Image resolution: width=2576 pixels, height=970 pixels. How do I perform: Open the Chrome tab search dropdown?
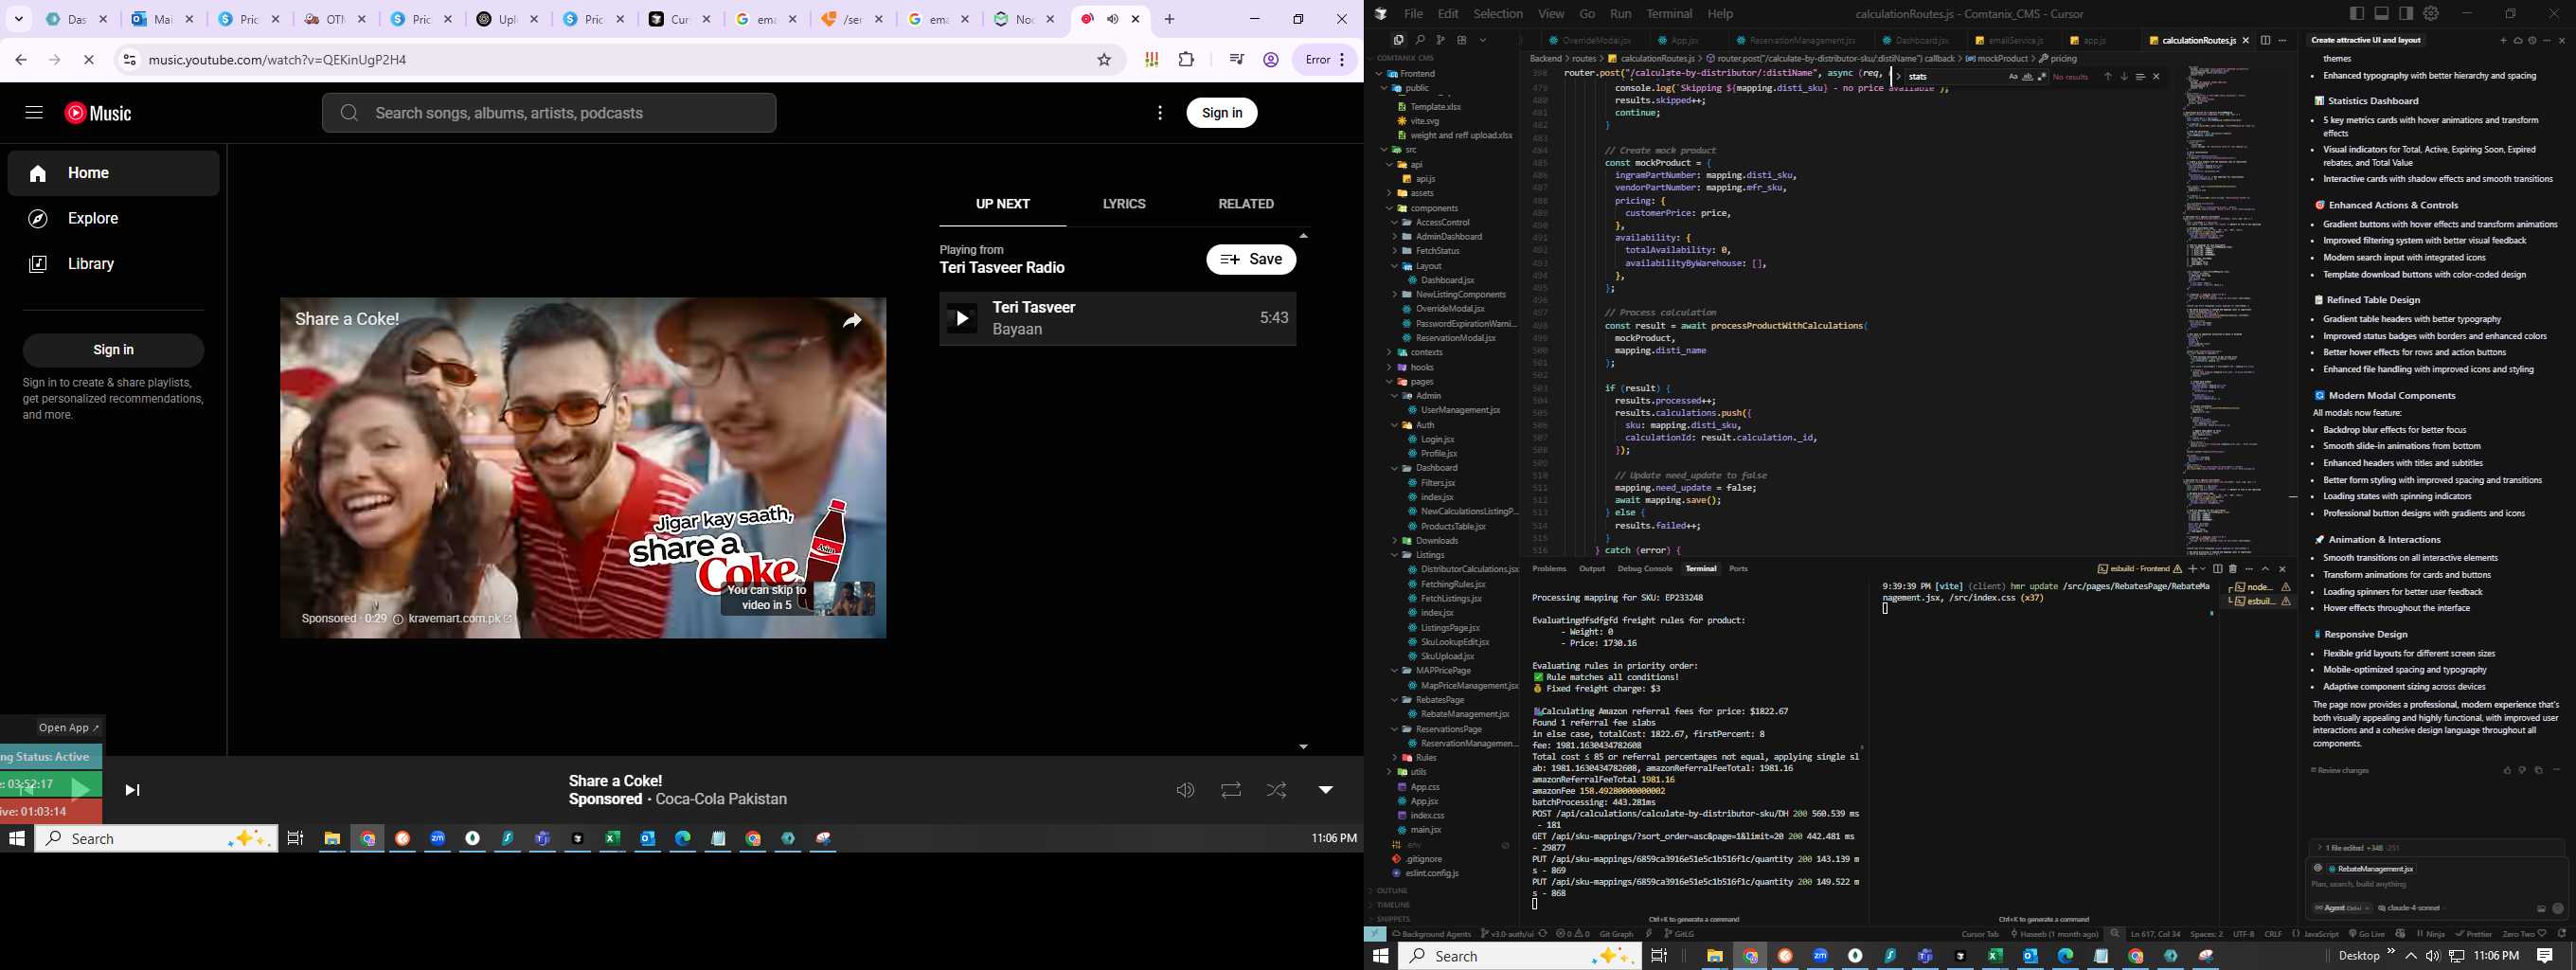[18, 19]
